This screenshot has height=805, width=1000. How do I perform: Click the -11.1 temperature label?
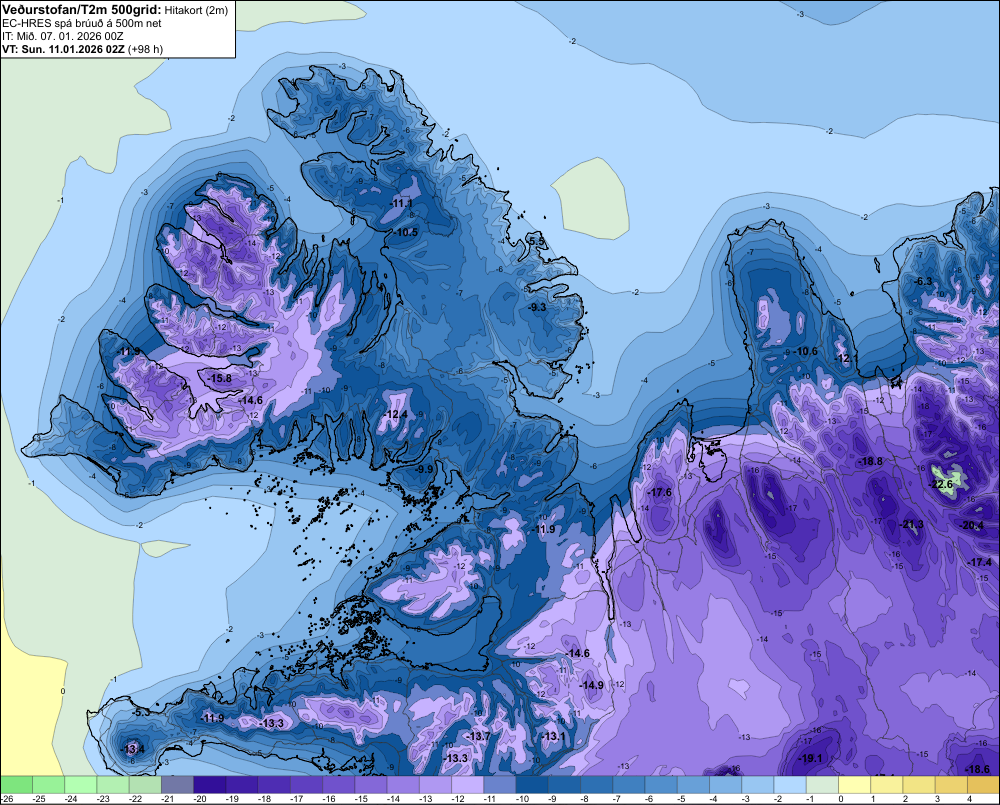[x=402, y=203]
